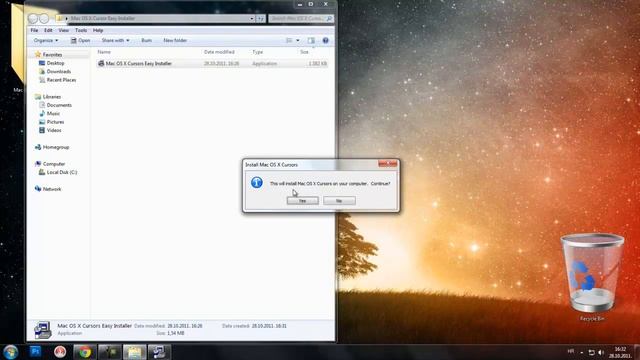Open the Tools menu in Explorer
This screenshot has width=640, height=360.
click(81, 30)
